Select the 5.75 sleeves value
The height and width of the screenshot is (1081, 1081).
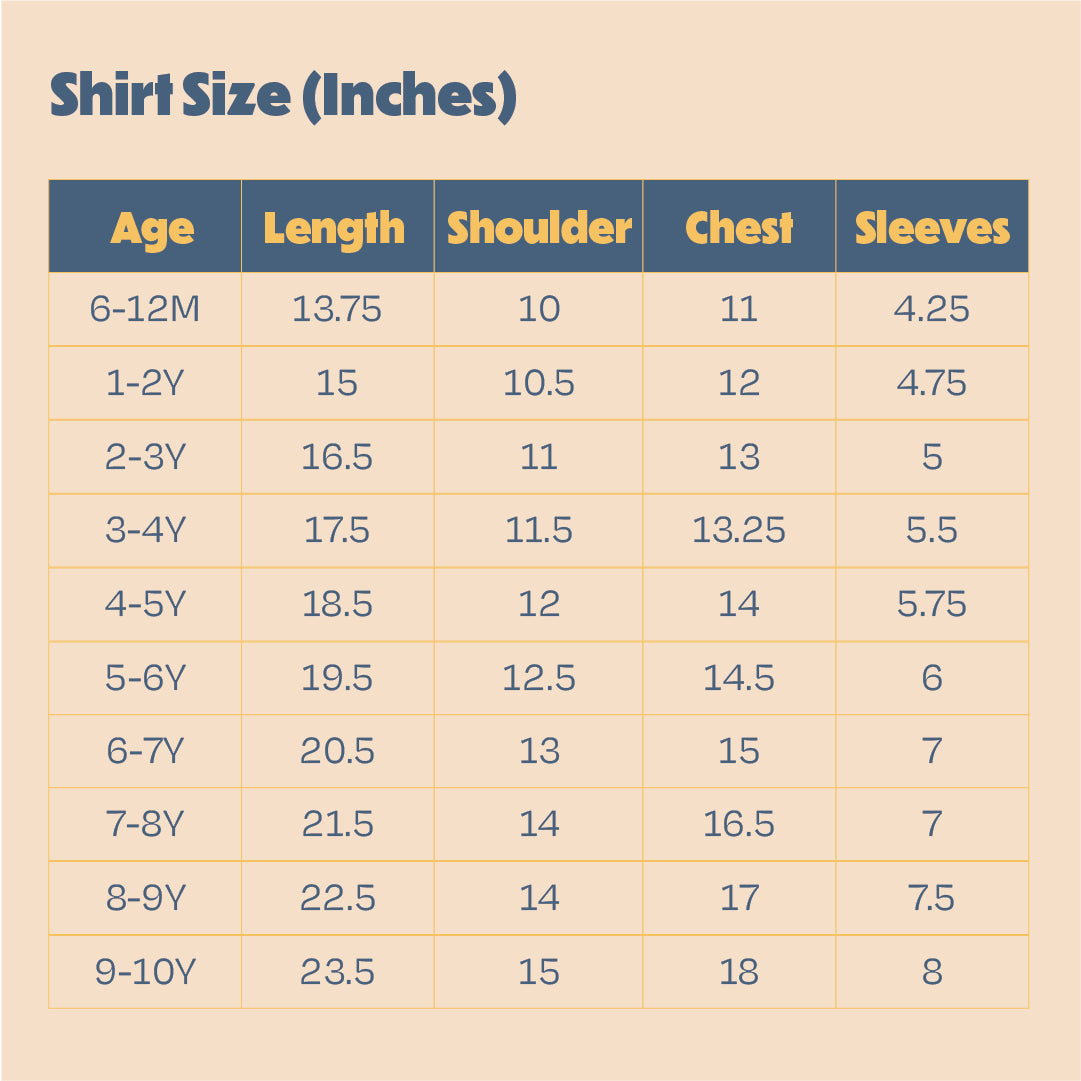[932, 604]
